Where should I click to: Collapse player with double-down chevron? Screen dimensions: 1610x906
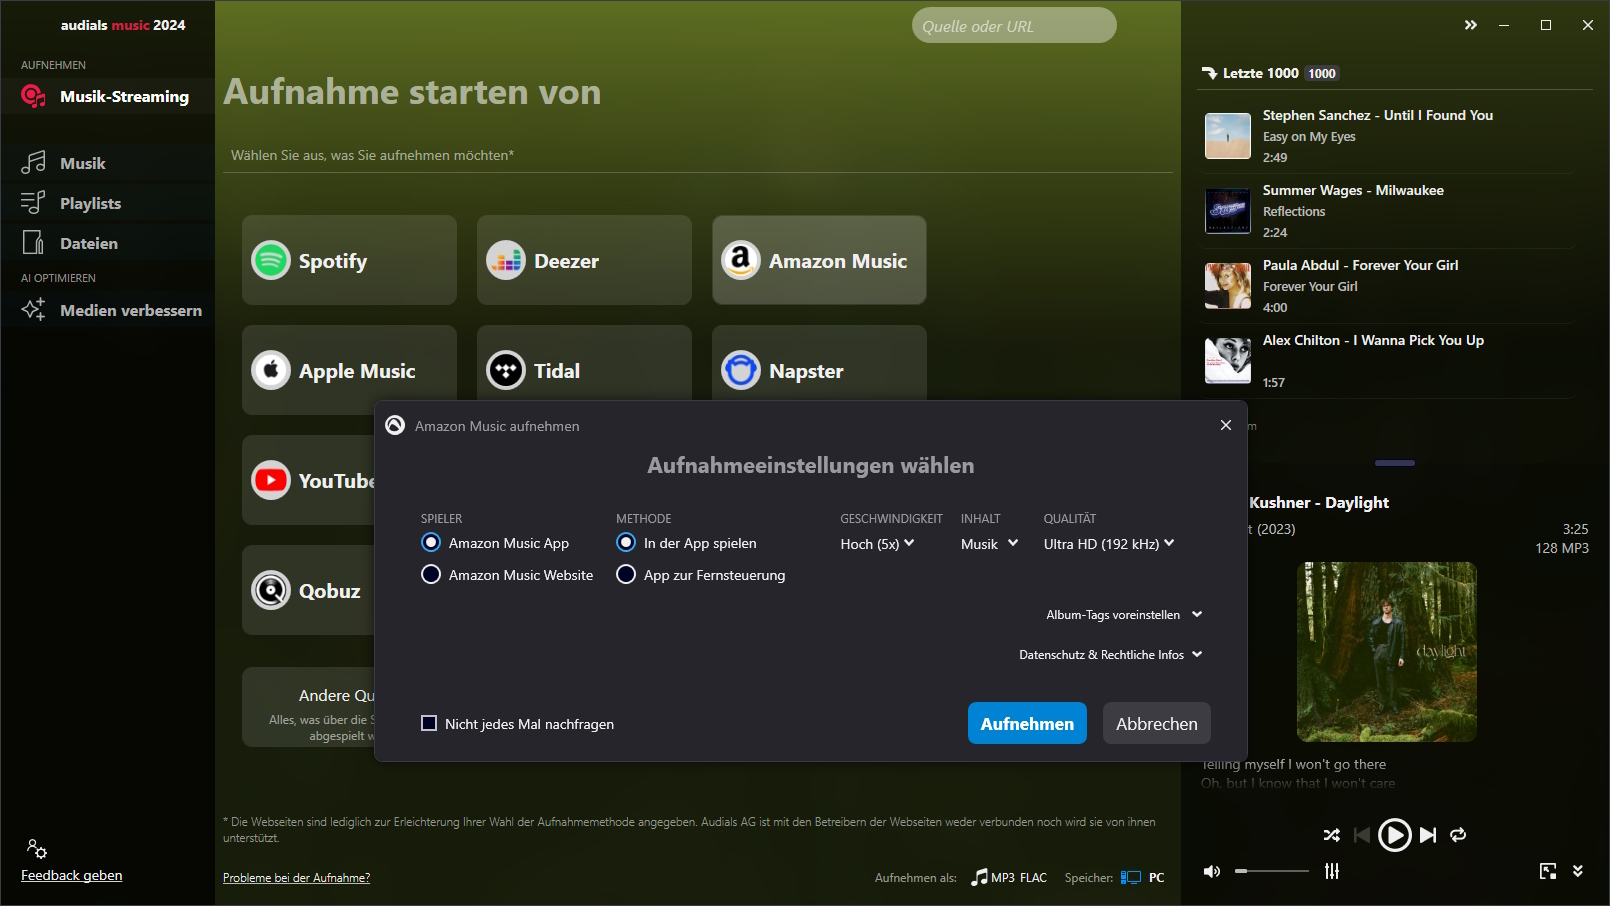[x=1578, y=871]
